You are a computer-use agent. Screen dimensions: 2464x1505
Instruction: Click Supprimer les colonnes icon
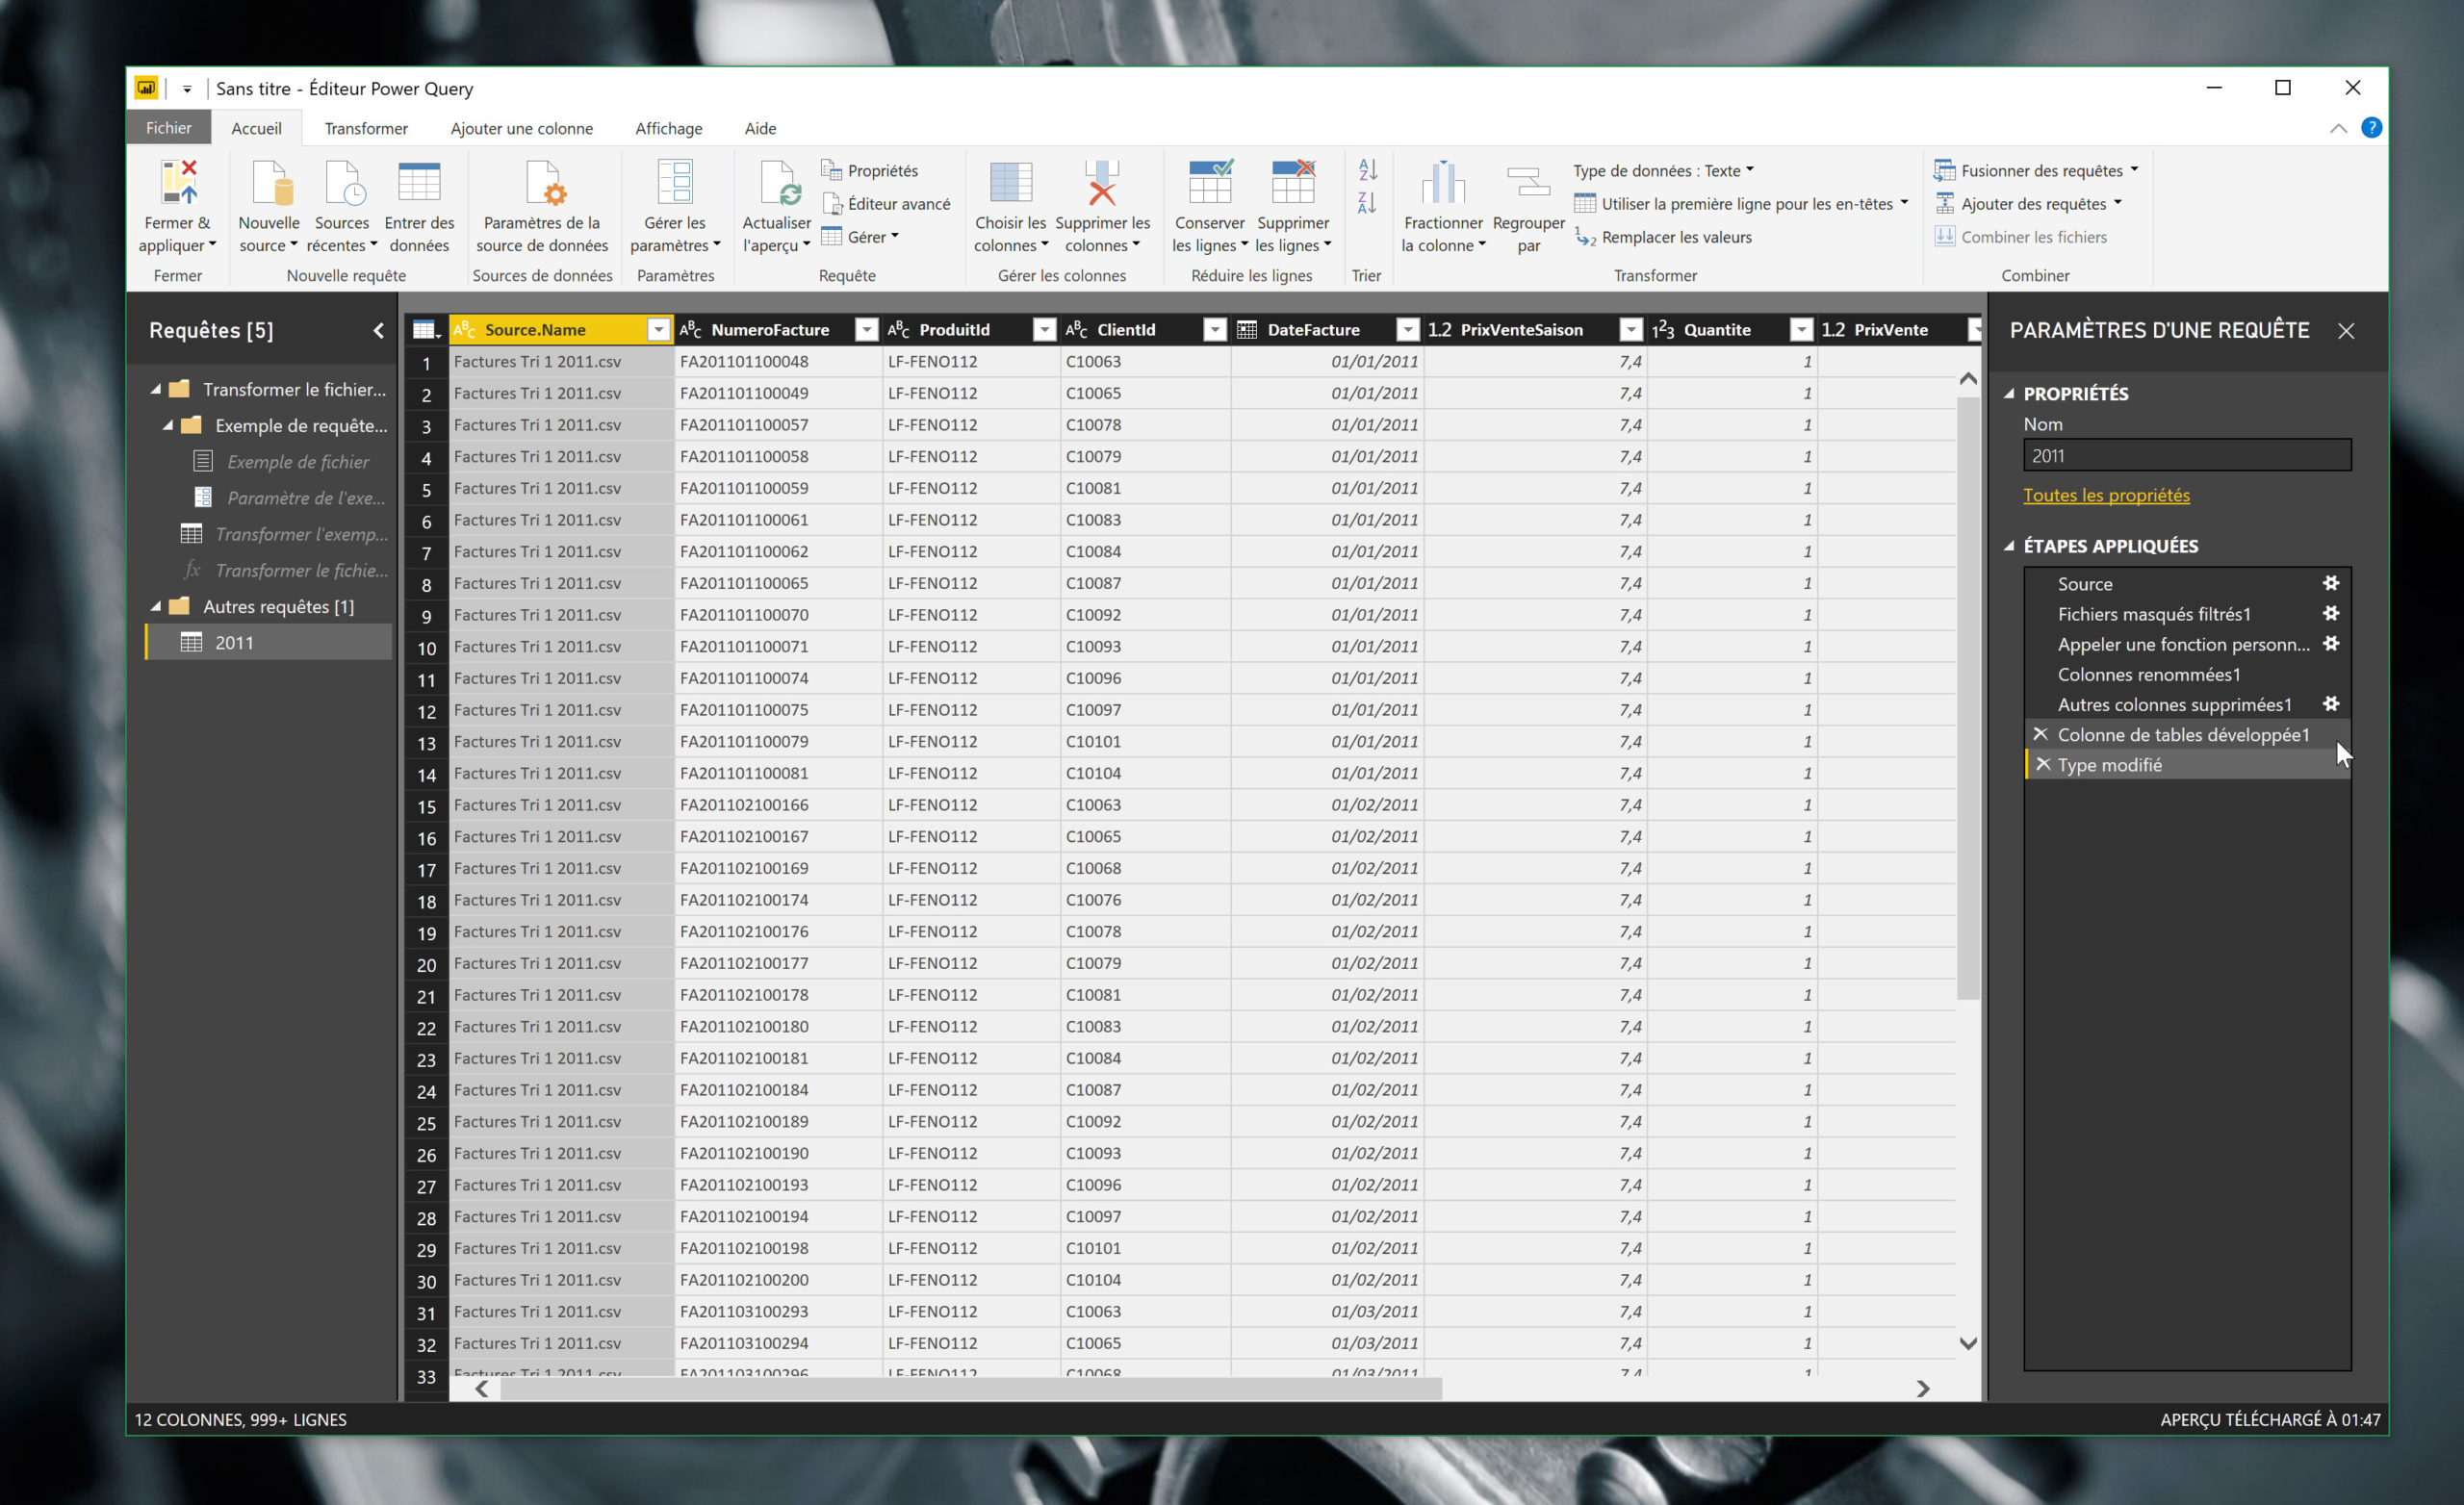[x=1102, y=182]
